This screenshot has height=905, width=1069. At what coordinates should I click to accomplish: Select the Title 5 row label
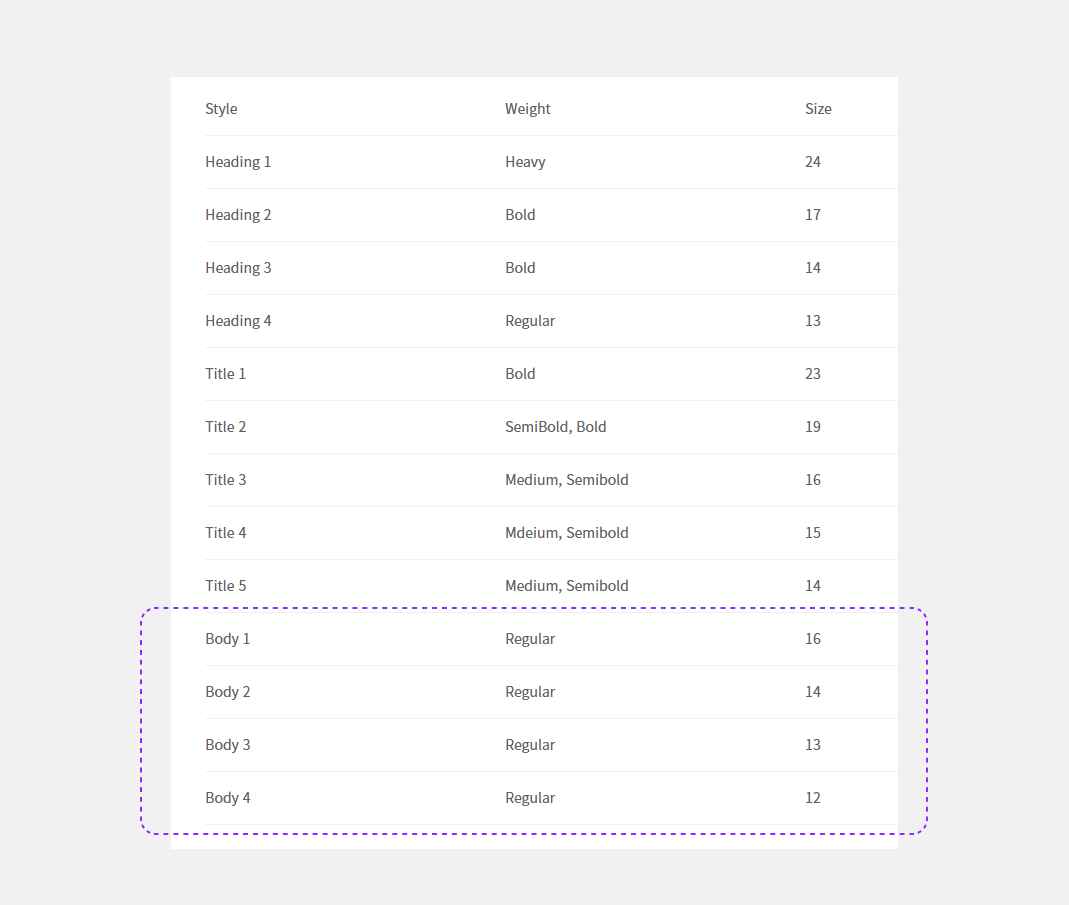[225, 586]
